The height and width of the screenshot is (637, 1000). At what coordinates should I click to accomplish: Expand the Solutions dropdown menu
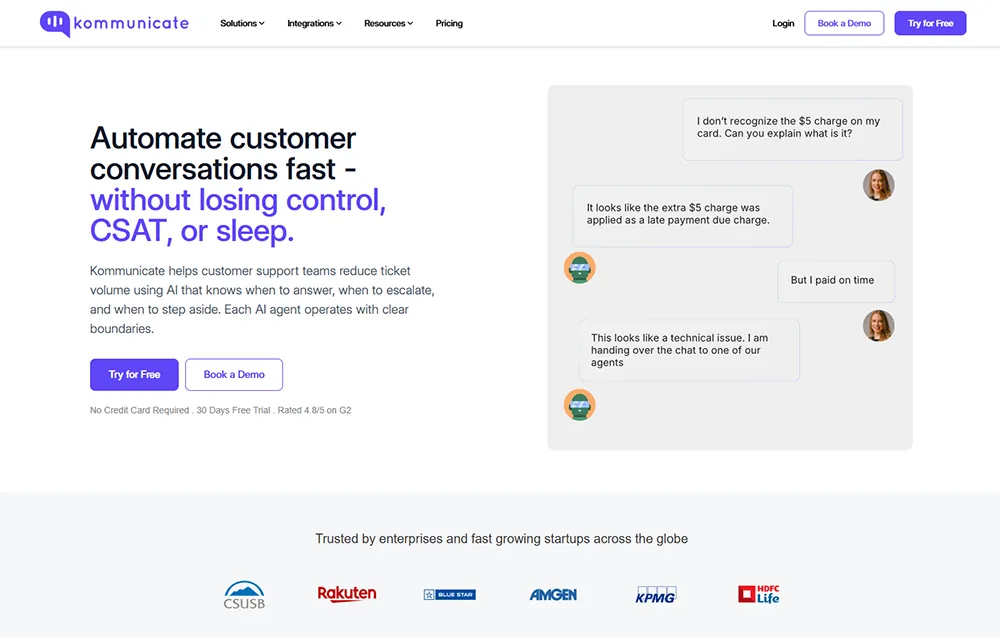click(242, 24)
